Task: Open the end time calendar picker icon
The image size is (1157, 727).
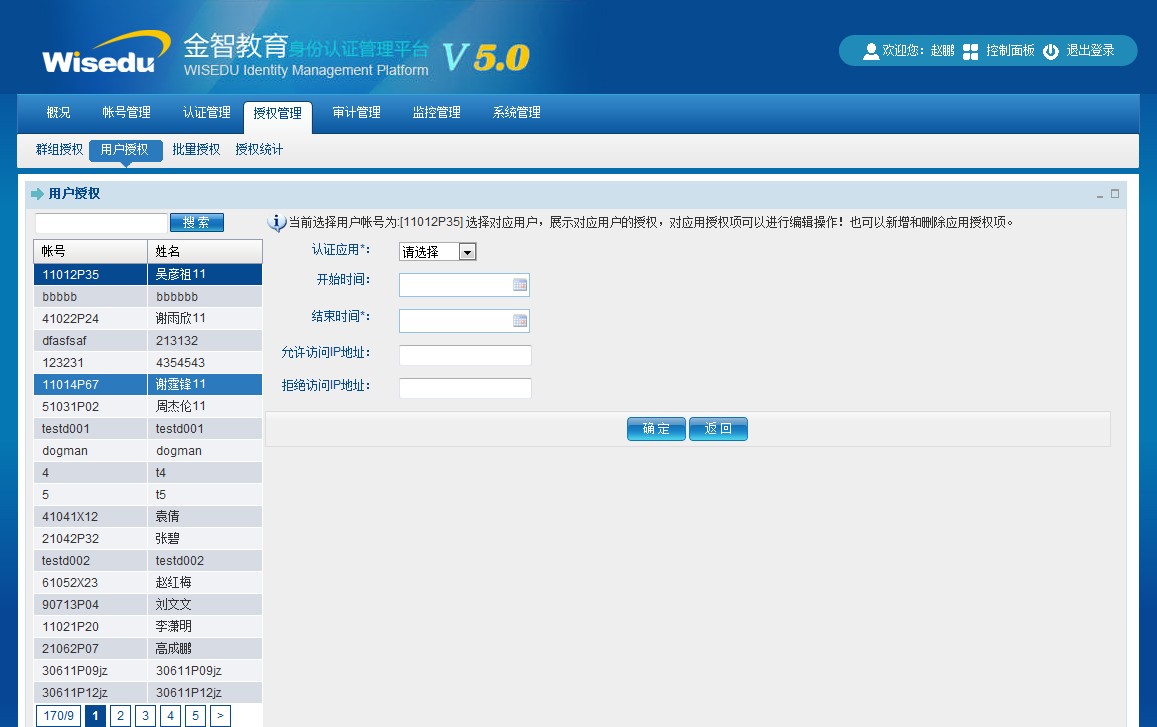Action: (x=519, y=321)
